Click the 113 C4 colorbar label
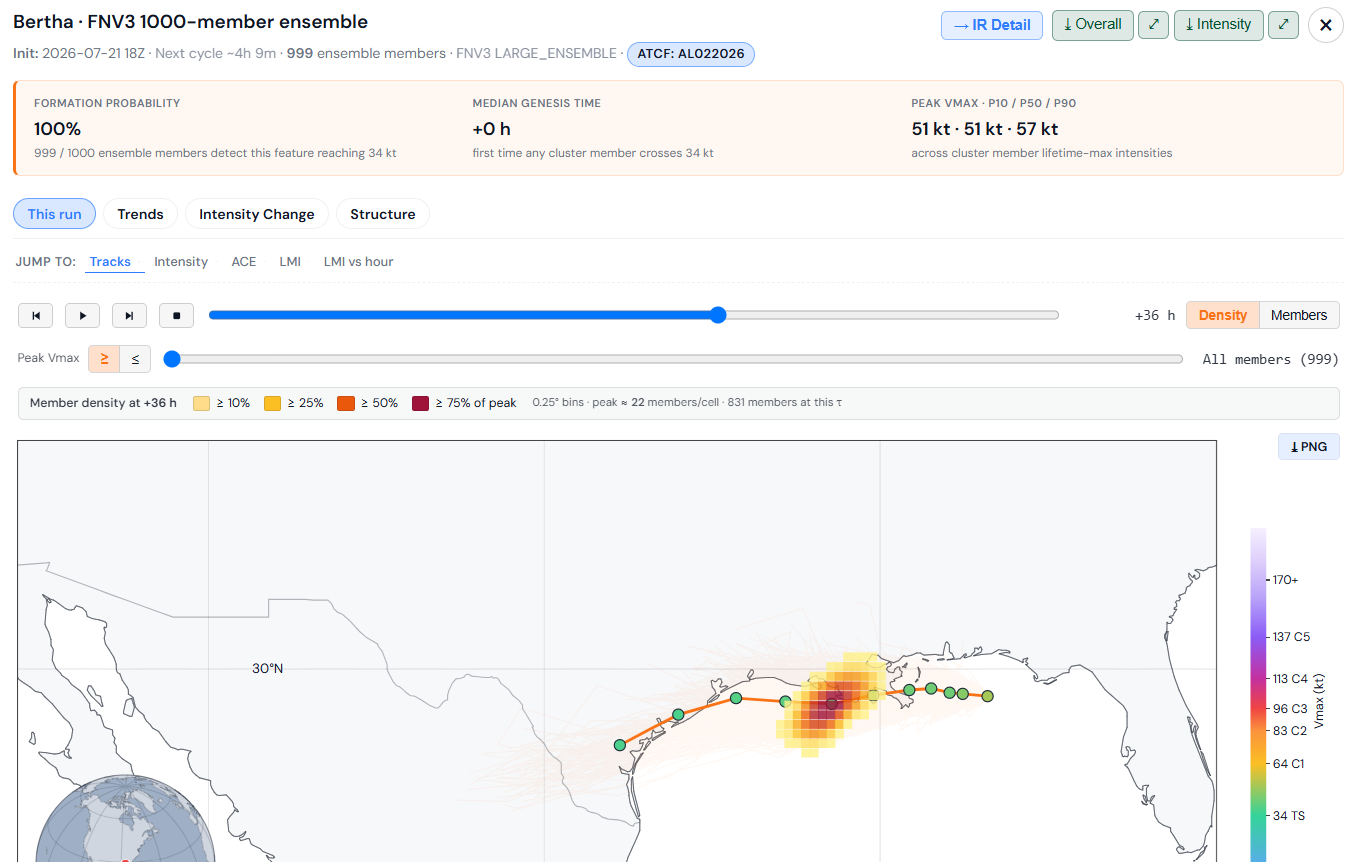1352x862 pixels. 1290,679
